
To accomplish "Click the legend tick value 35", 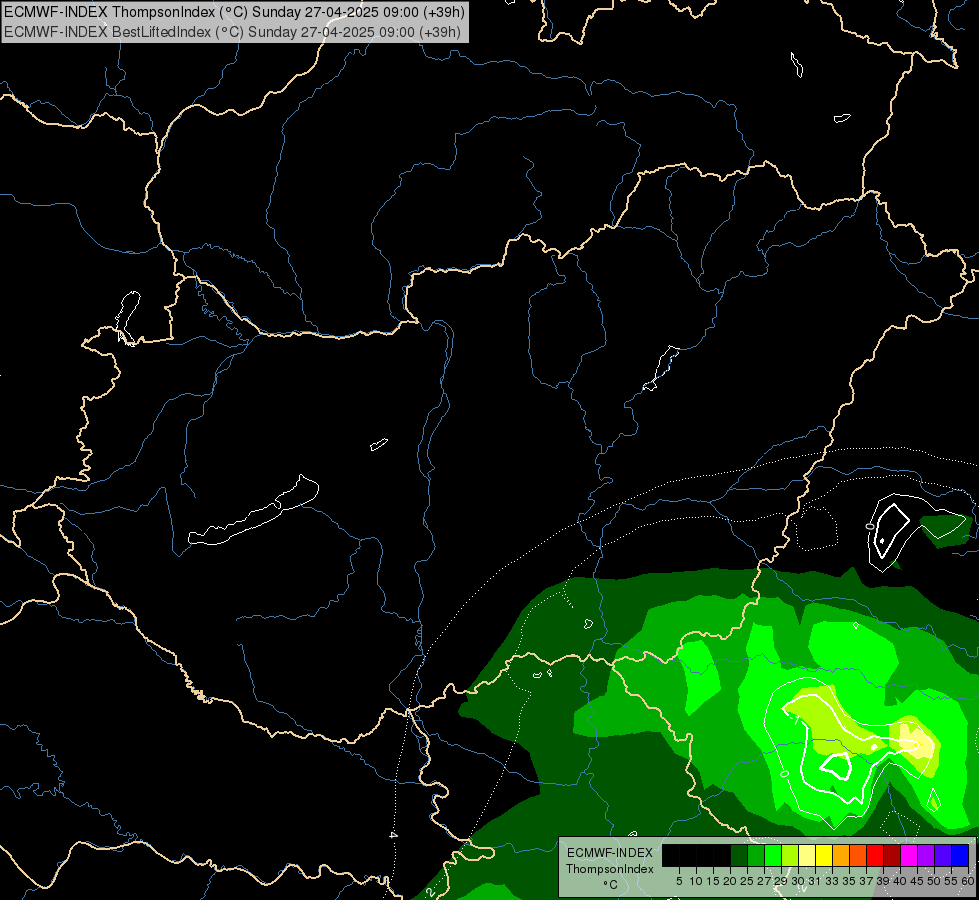I will [x=849, y=881].
